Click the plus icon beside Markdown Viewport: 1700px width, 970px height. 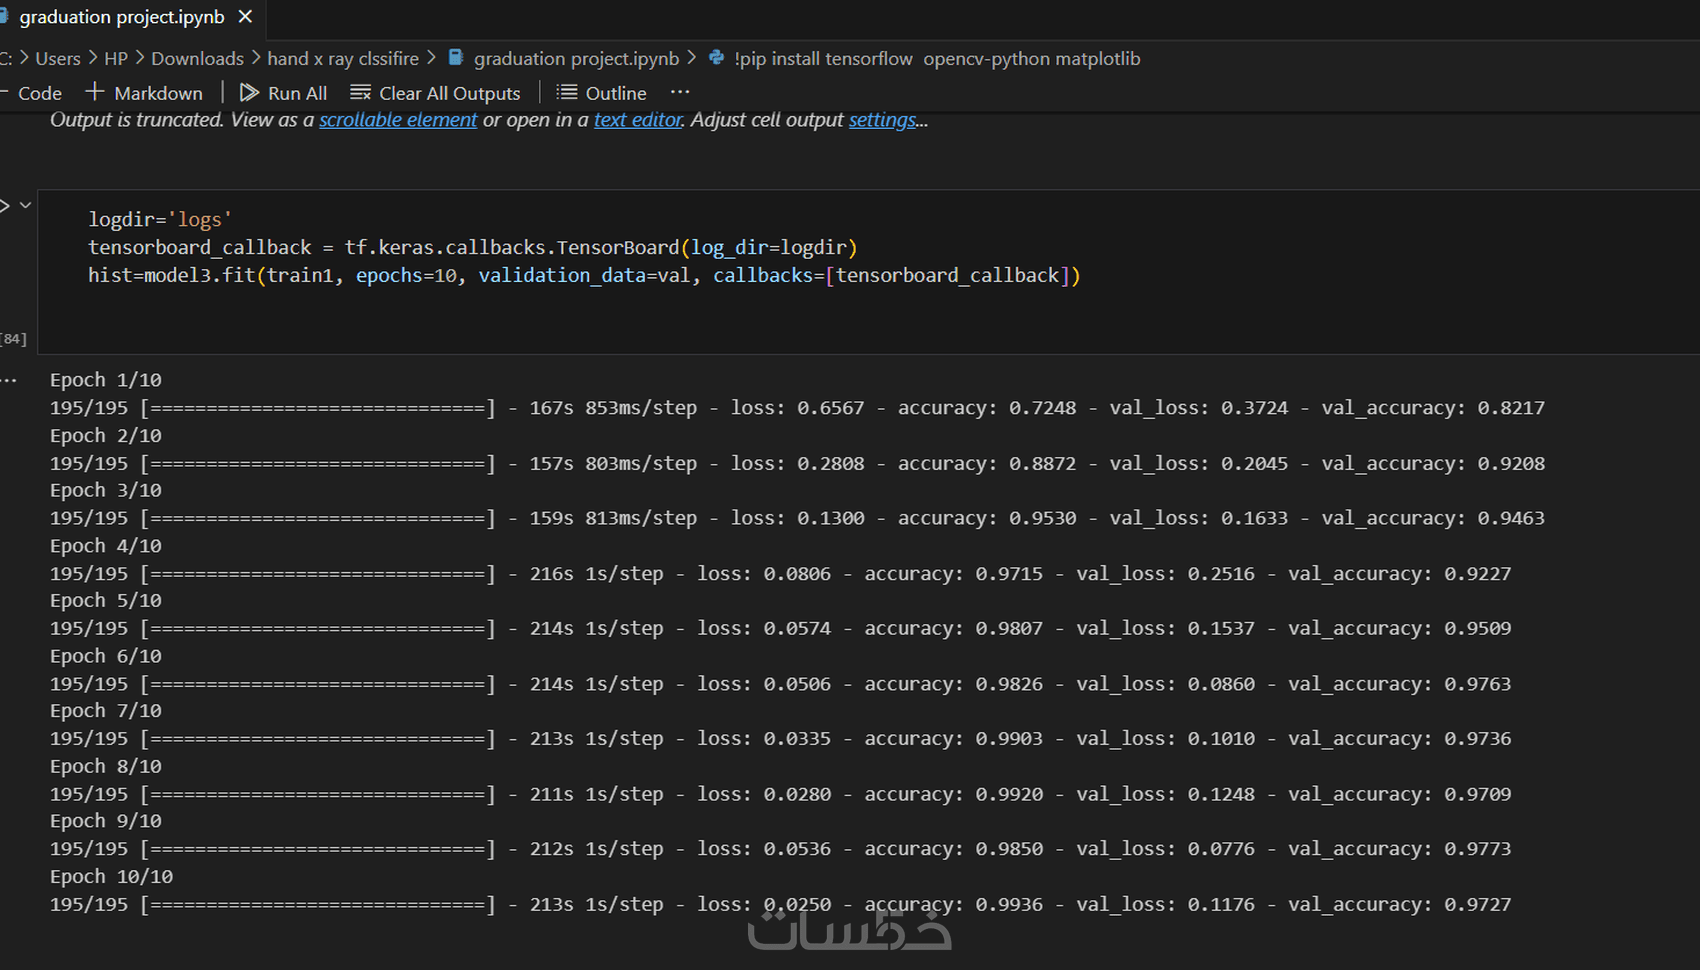click(95, 92)
